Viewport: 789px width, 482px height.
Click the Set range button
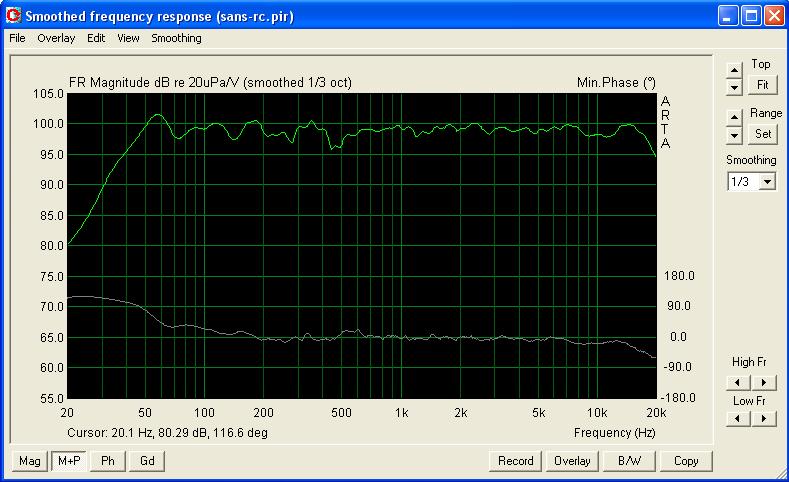pos(762,134)
